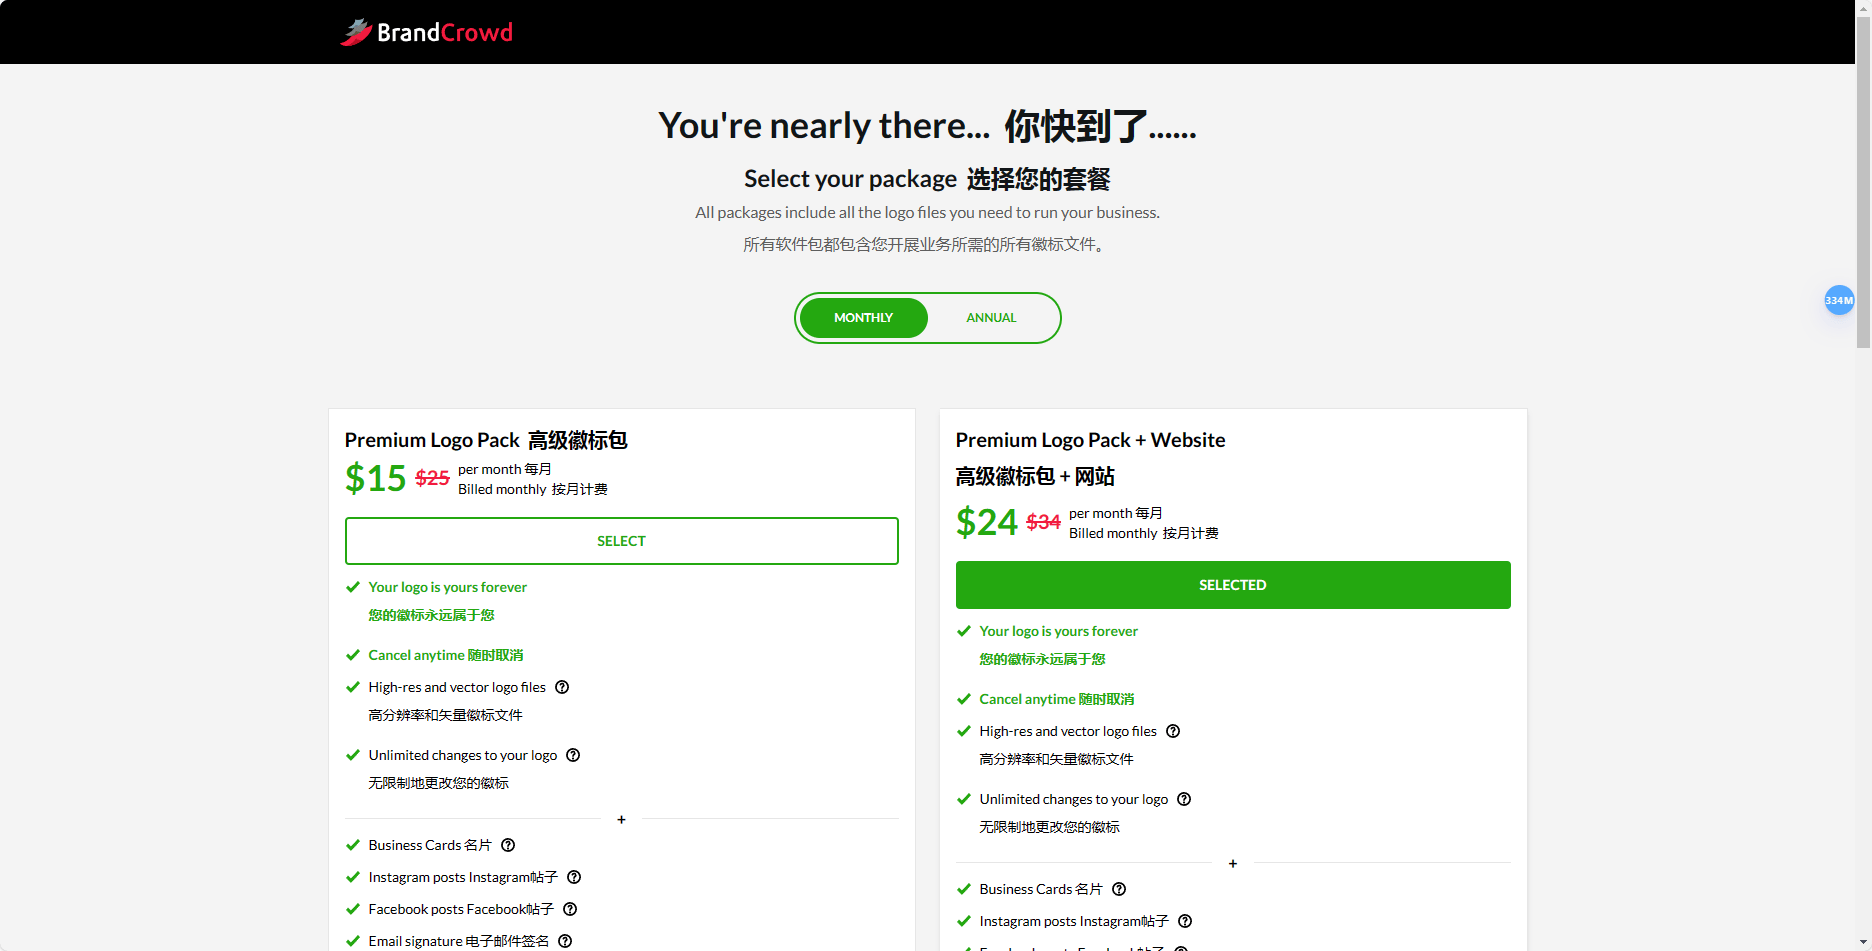This screenshot has width=1872, height=951.
Task: Click the strikethrough $25 price
Action: pyautogui.click(x=431, y=477)
